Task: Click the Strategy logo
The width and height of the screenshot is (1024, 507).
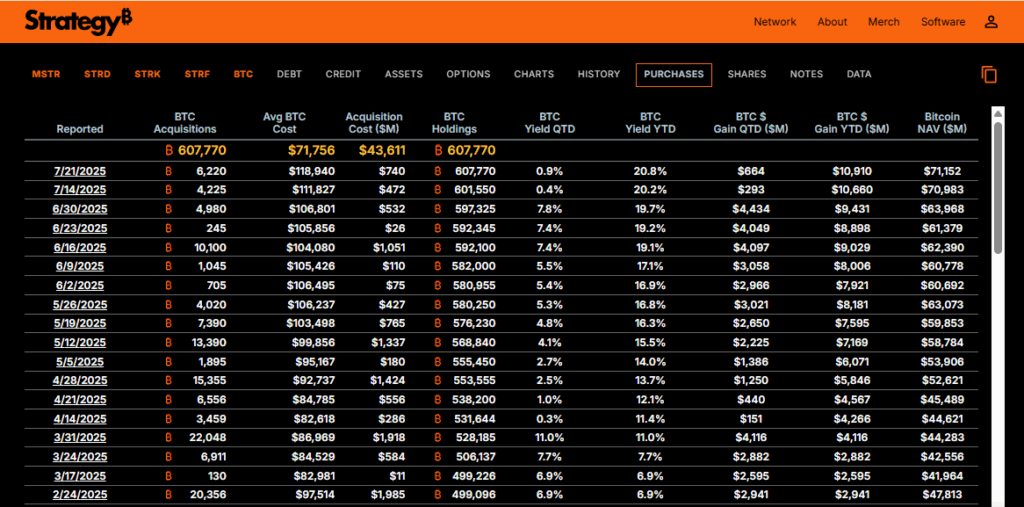Action: coord(78,22)
